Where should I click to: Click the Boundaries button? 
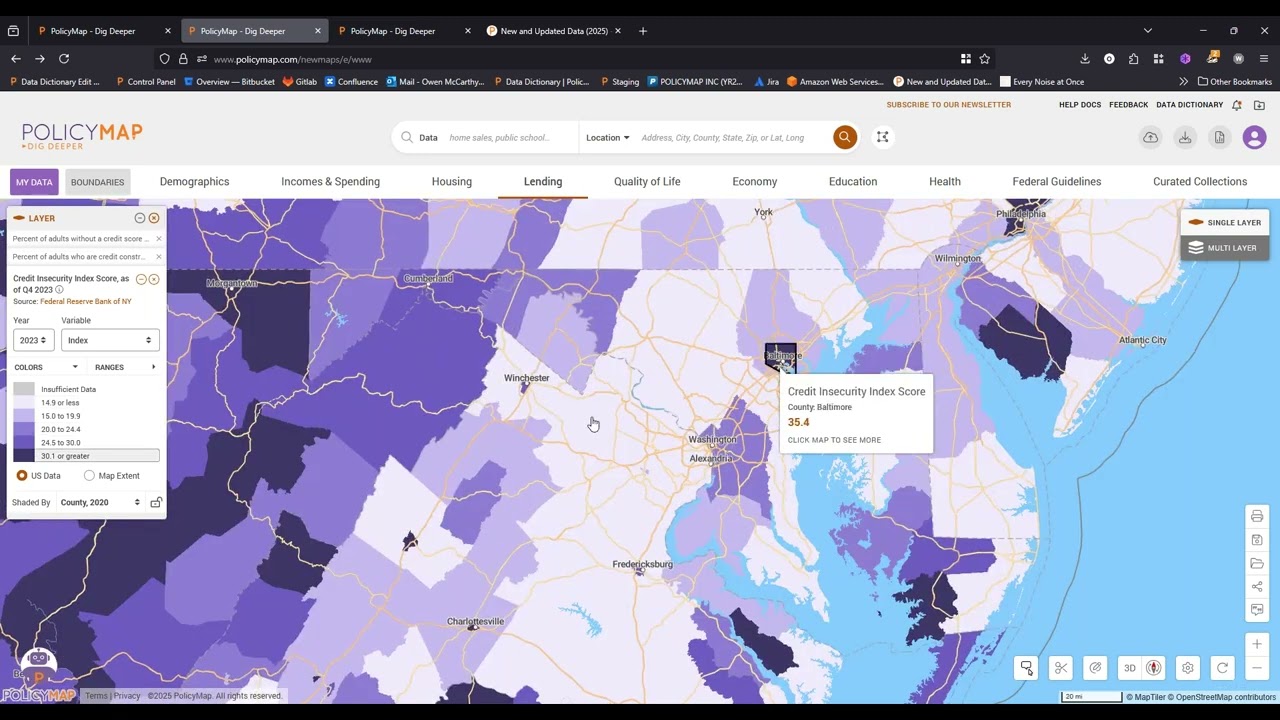(x=97, y=182)
